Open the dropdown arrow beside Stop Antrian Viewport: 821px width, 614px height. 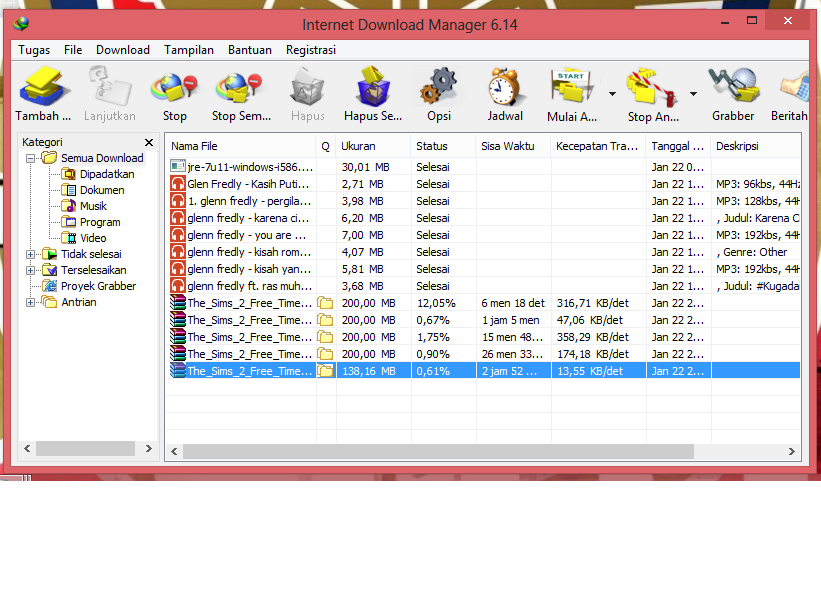(693, 94)
